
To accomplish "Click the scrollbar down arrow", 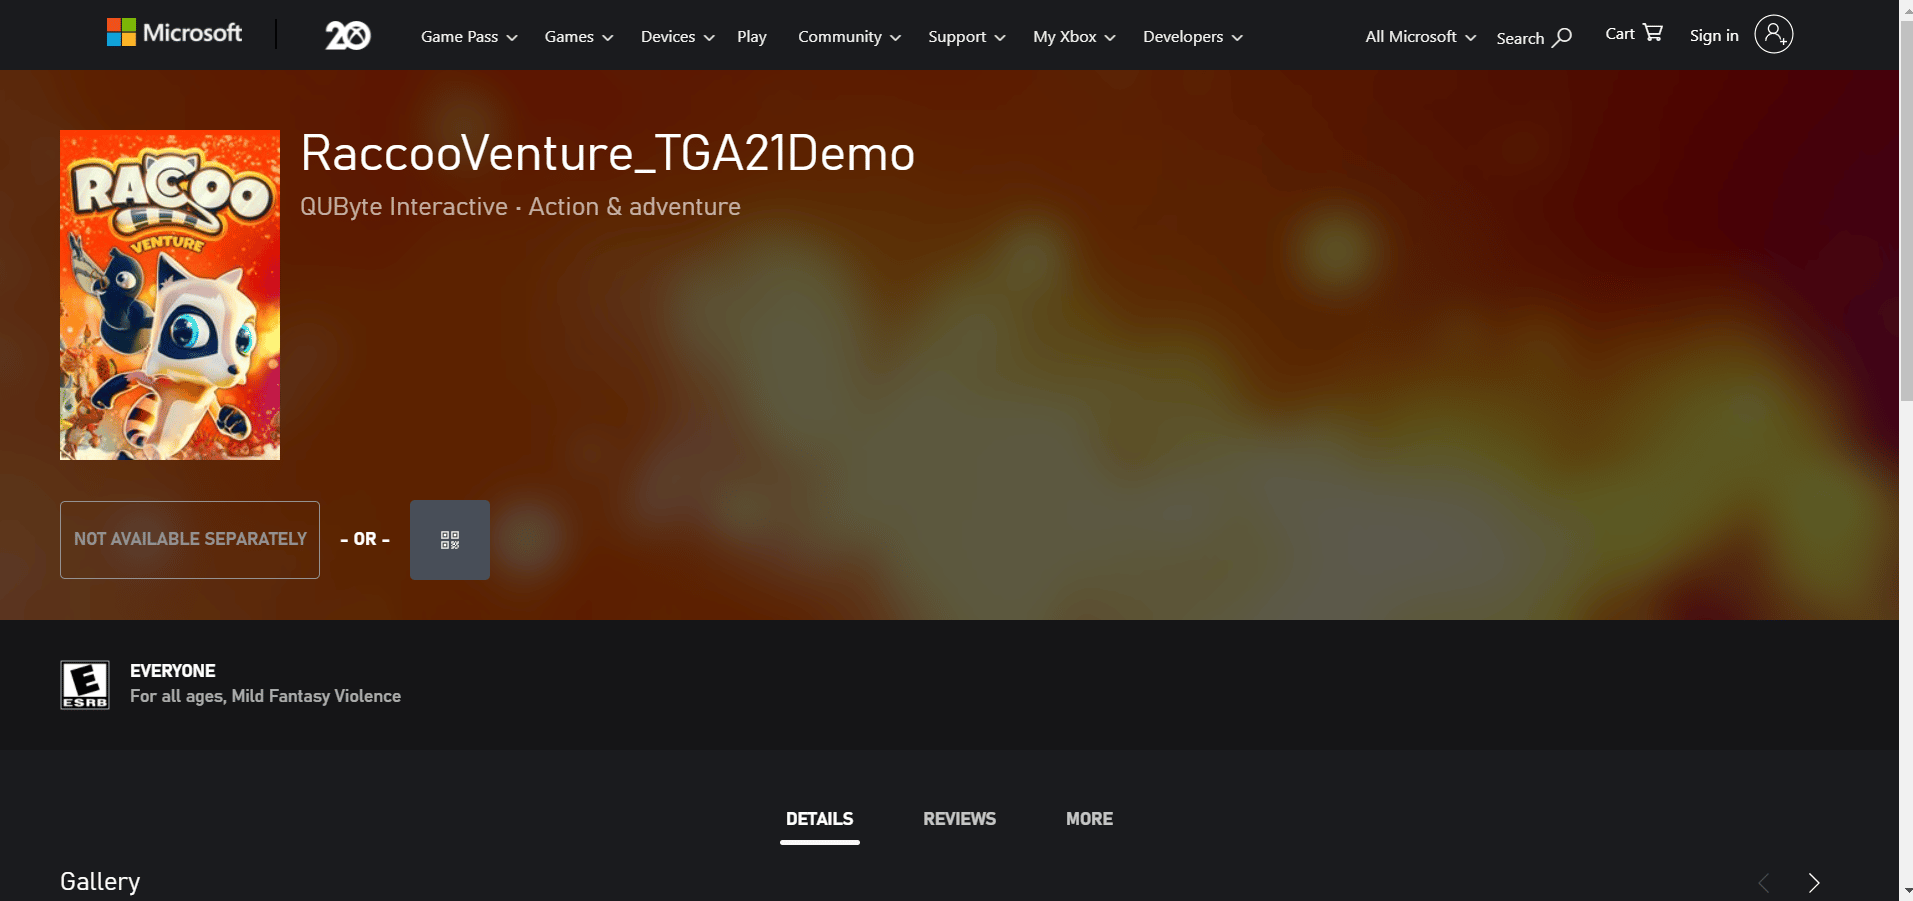I will click(1906, 892).
